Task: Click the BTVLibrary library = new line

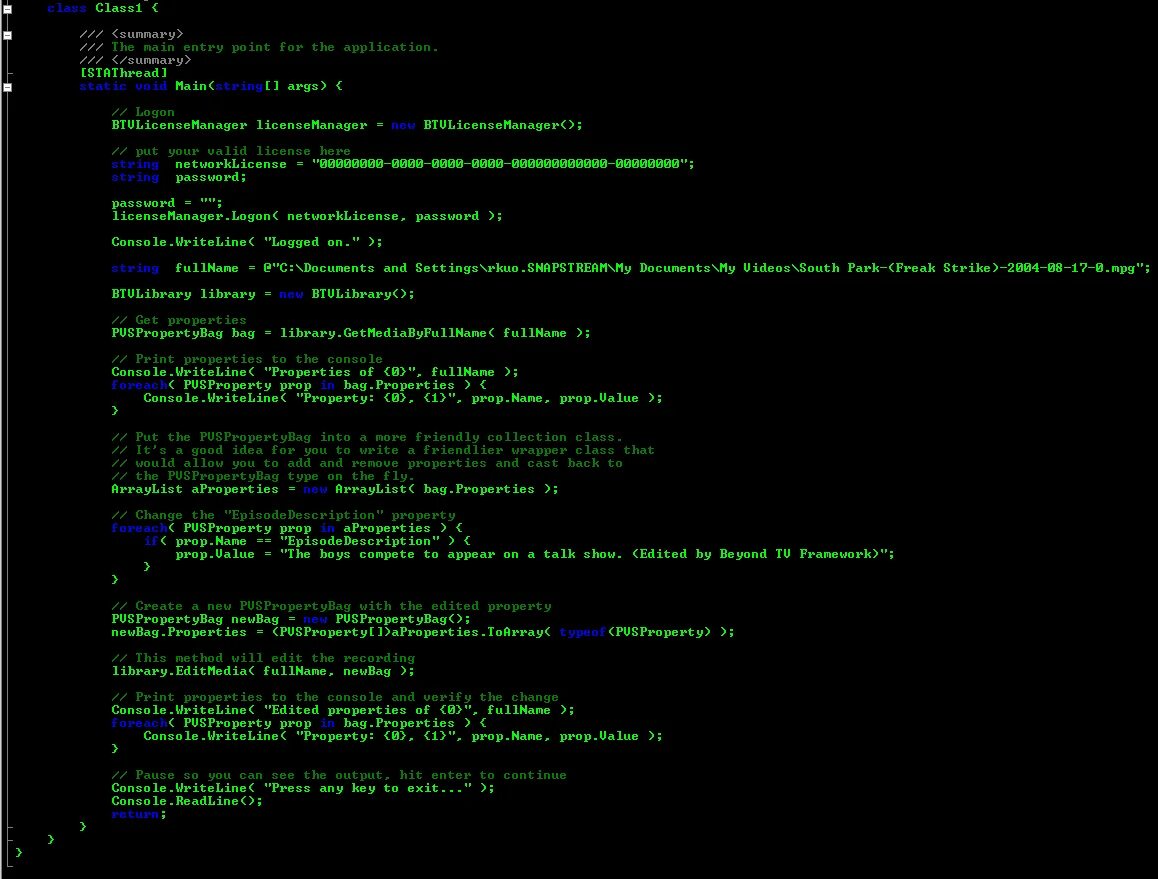Action: tap(263, 294)
